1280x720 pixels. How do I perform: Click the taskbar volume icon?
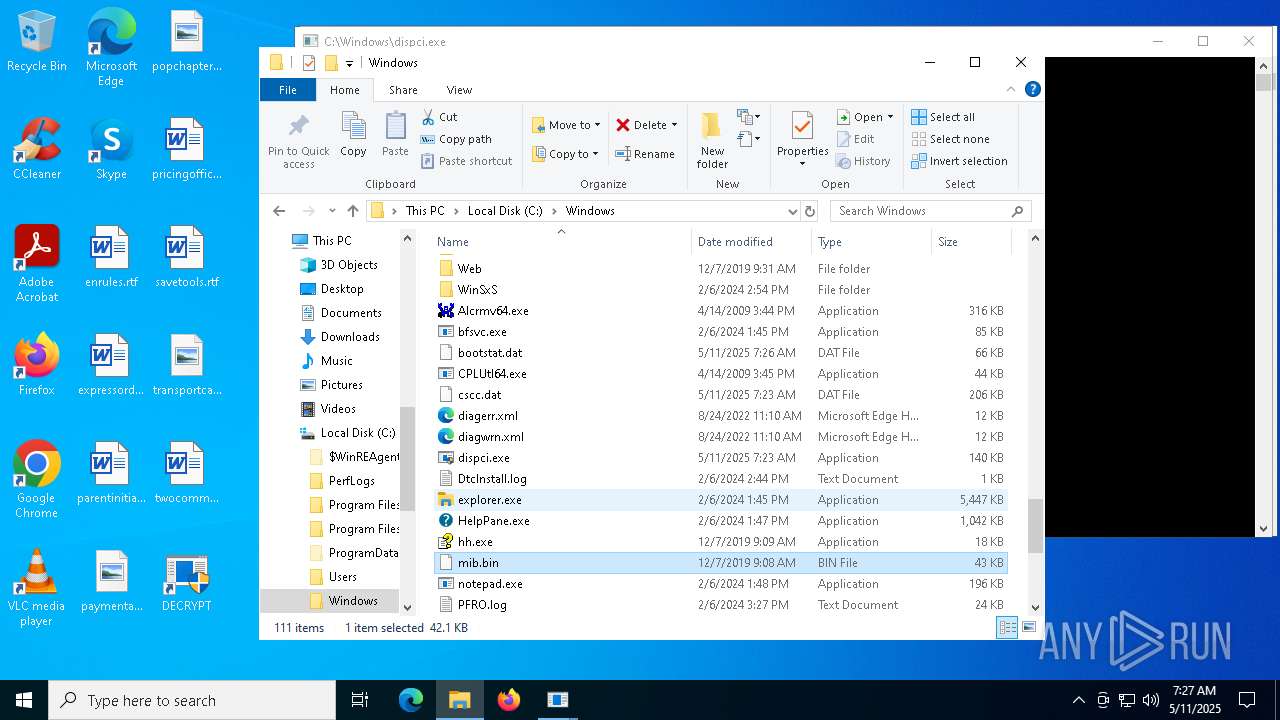point(1151,700)
